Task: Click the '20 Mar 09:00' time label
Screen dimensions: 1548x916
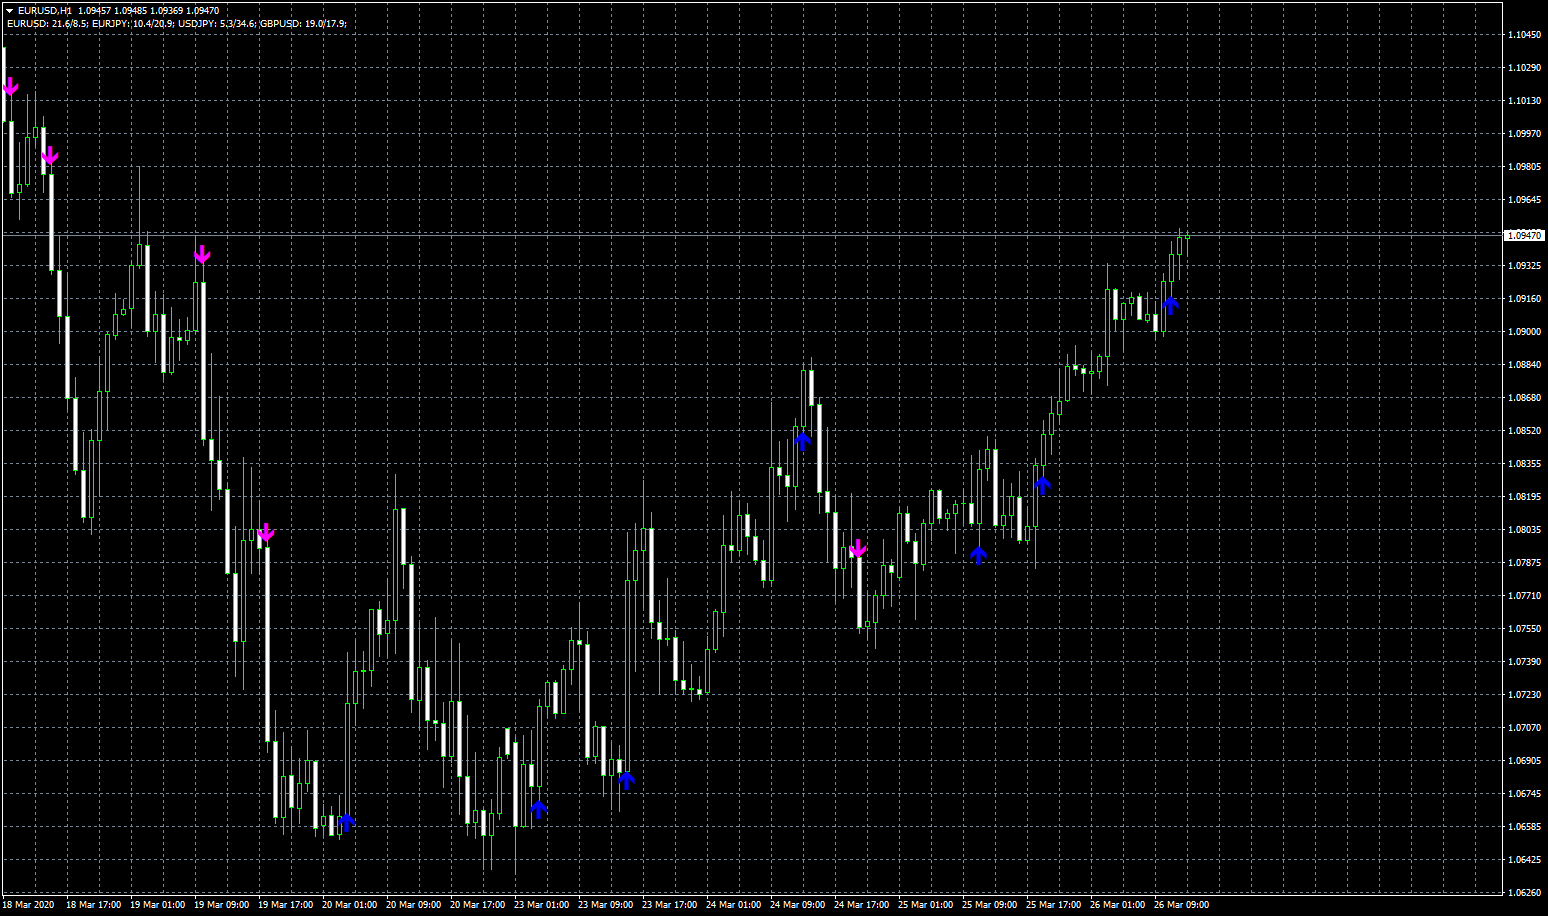Action: (x=413, y=905)
